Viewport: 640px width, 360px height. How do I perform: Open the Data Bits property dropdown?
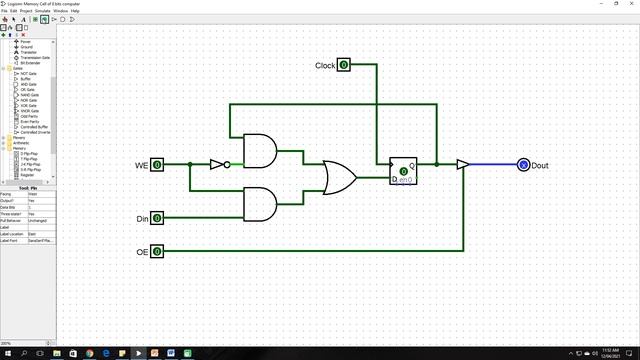tap(42, 207)
